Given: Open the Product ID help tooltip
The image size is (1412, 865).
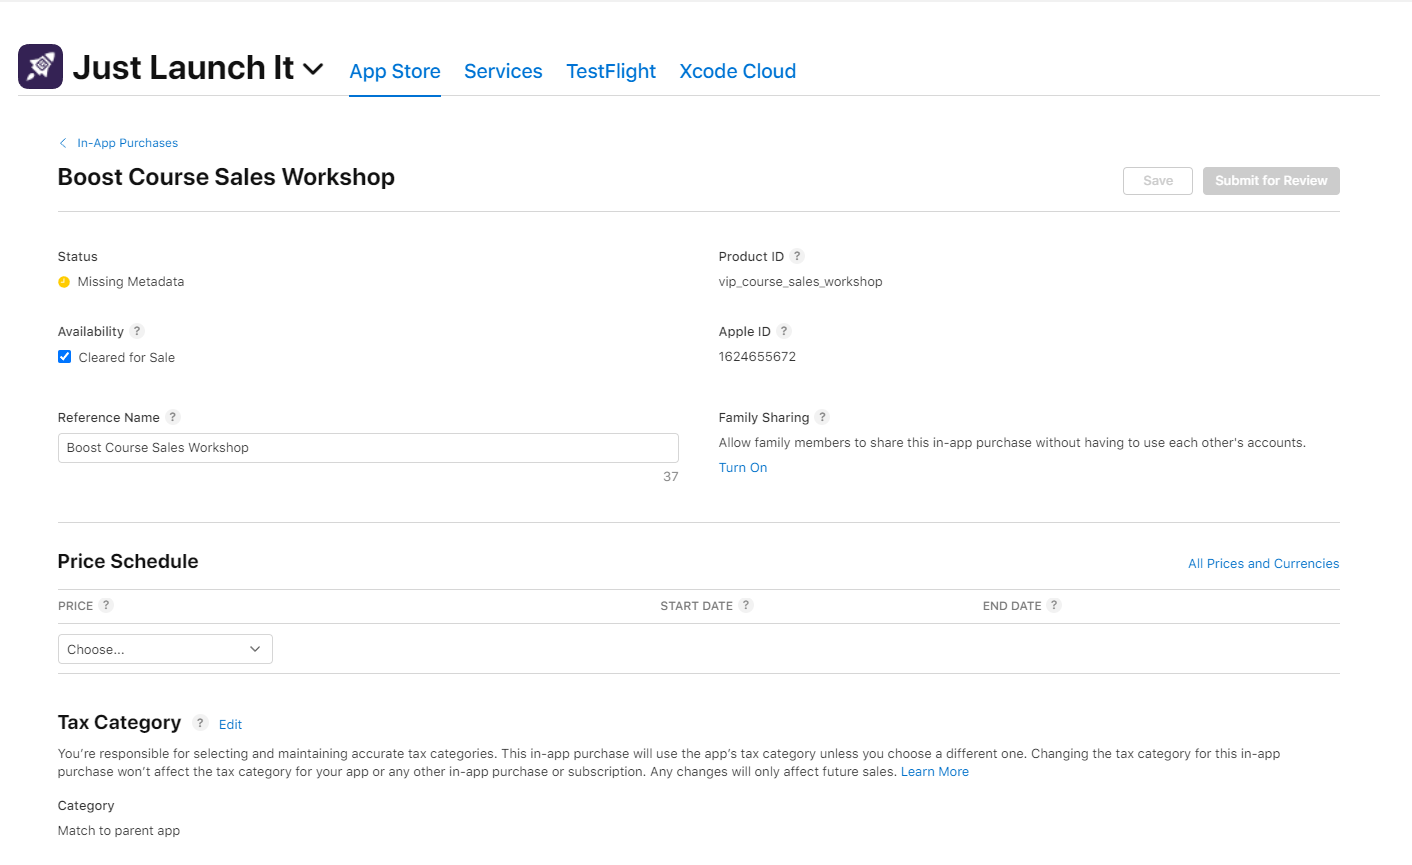Looking at the screenshot, I should (797, 256).
